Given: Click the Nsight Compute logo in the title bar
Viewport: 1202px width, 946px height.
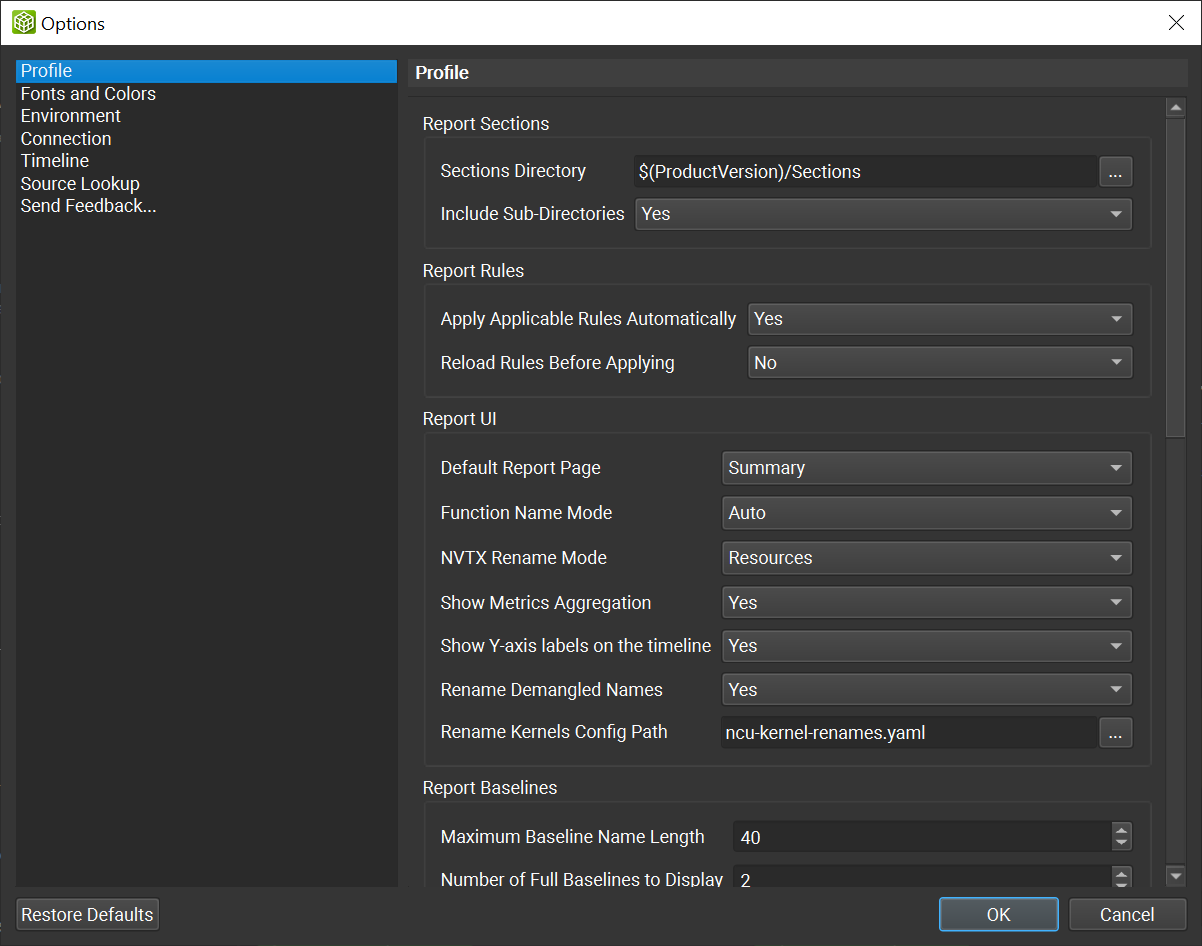Looking at the screenshot, I should 22,22.
